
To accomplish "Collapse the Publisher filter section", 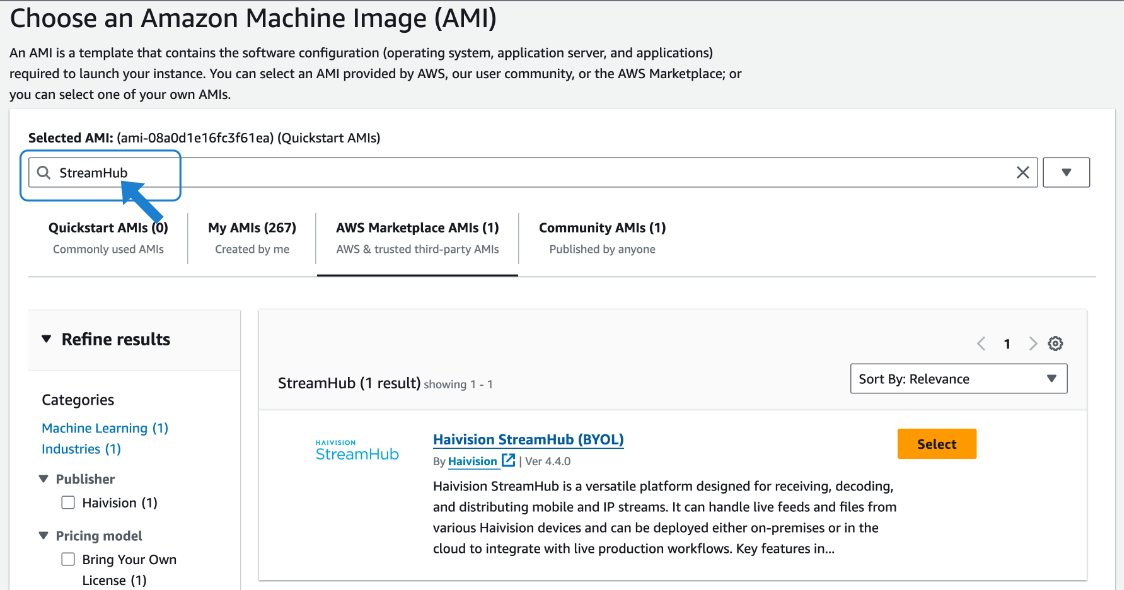I will [45, 479].
